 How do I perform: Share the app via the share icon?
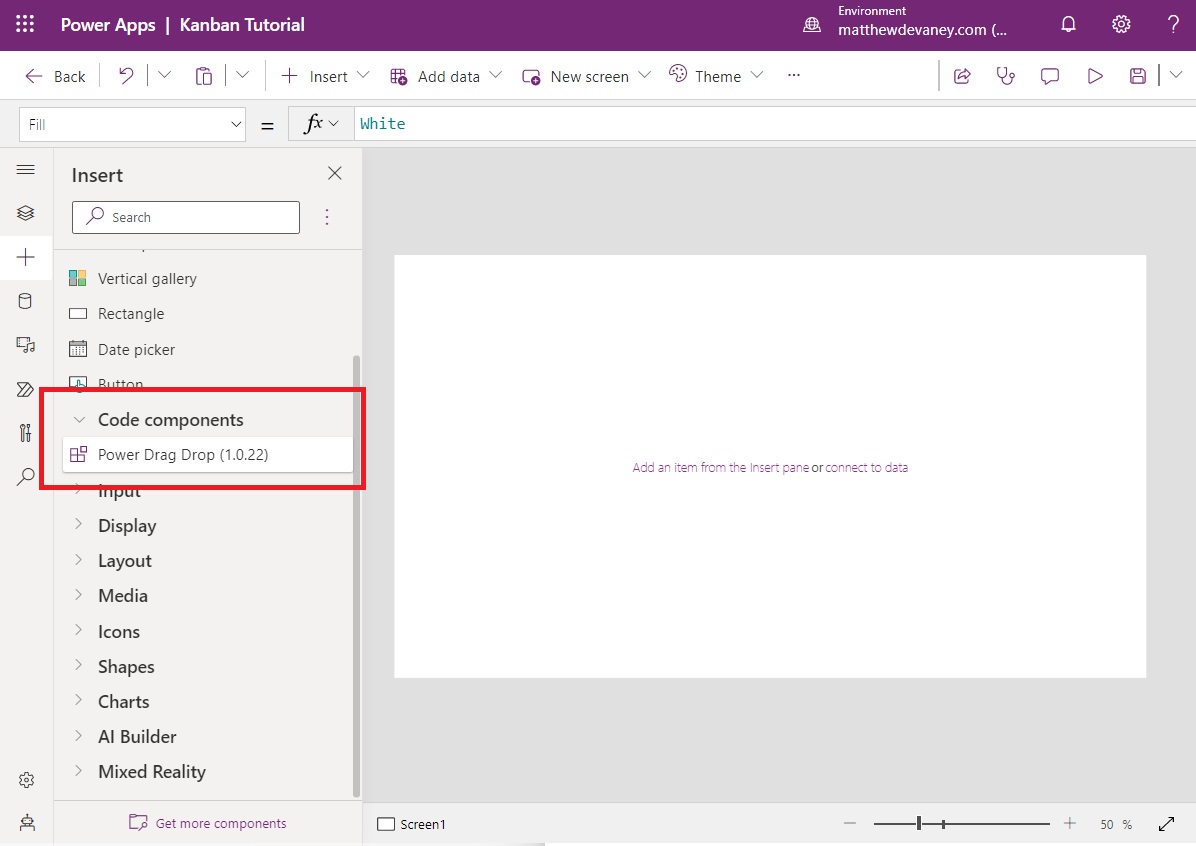click(962, 75)
